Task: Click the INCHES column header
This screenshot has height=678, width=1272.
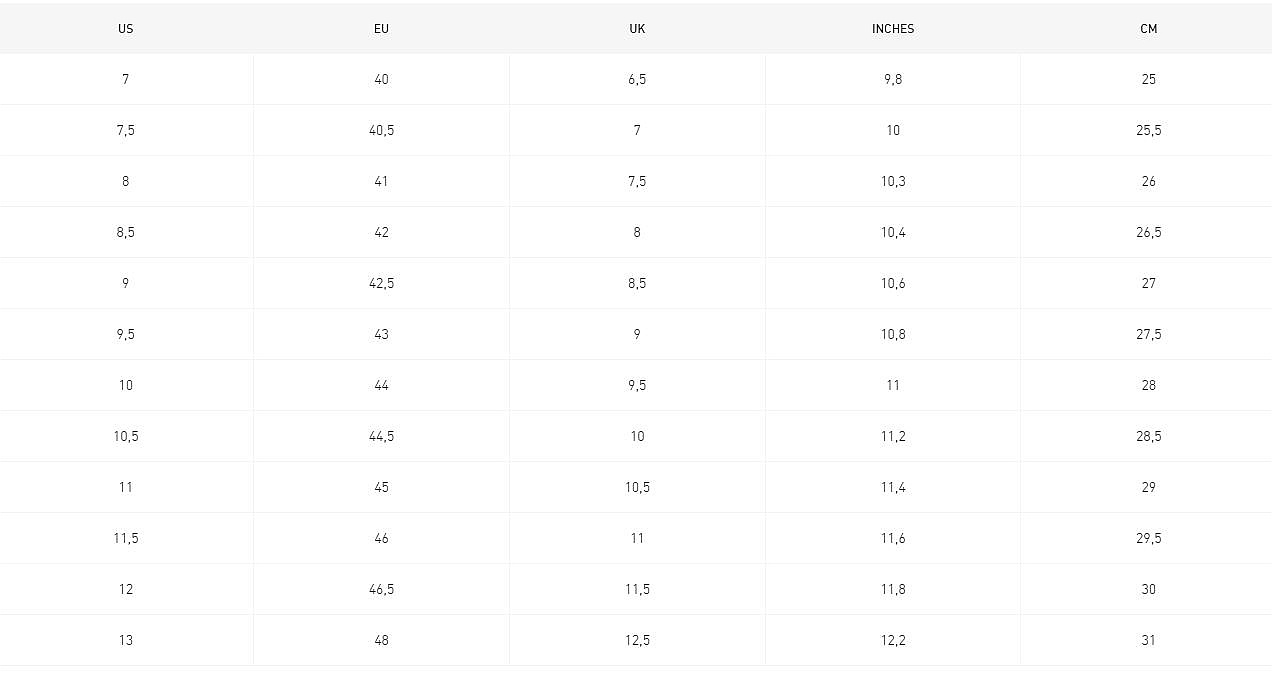Action: [x=893, y=29]
